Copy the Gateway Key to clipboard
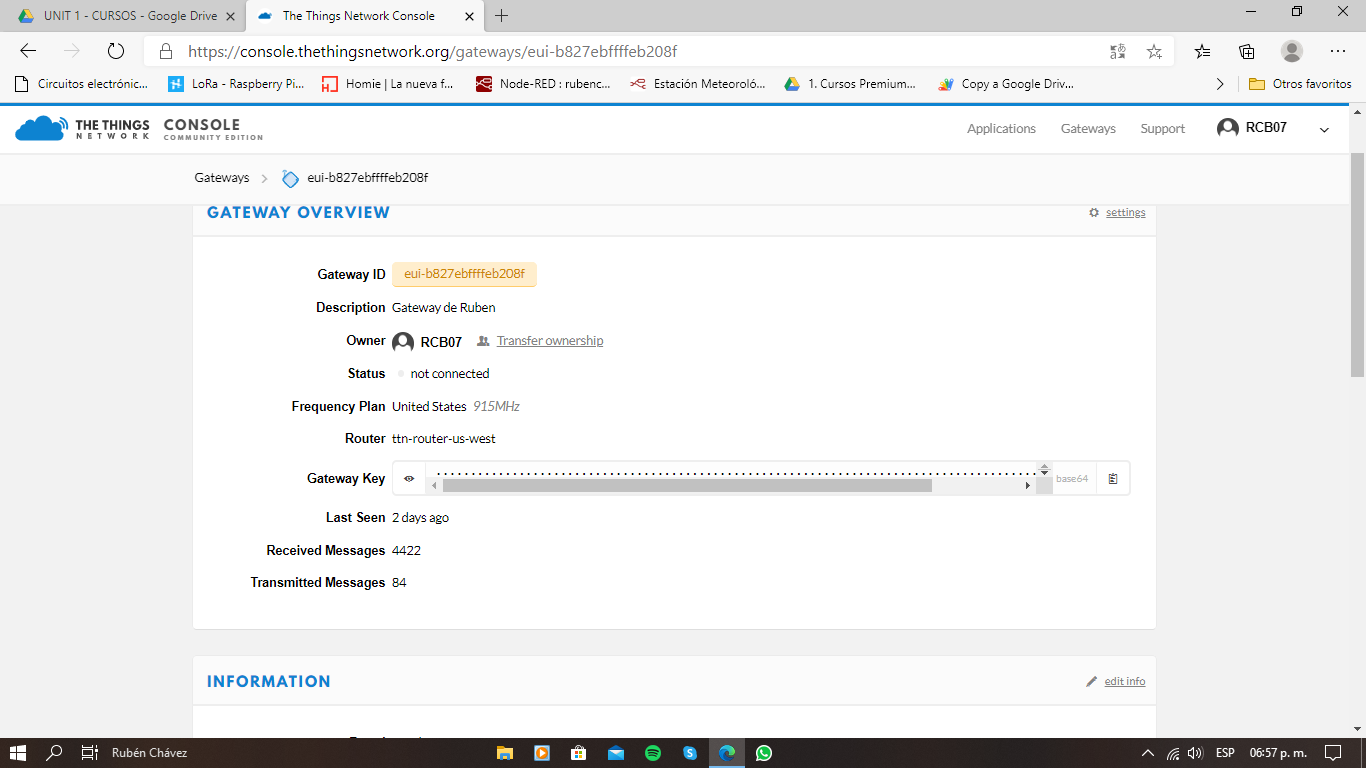This screenshot has height=768, width=1366. coord(1113,478)
